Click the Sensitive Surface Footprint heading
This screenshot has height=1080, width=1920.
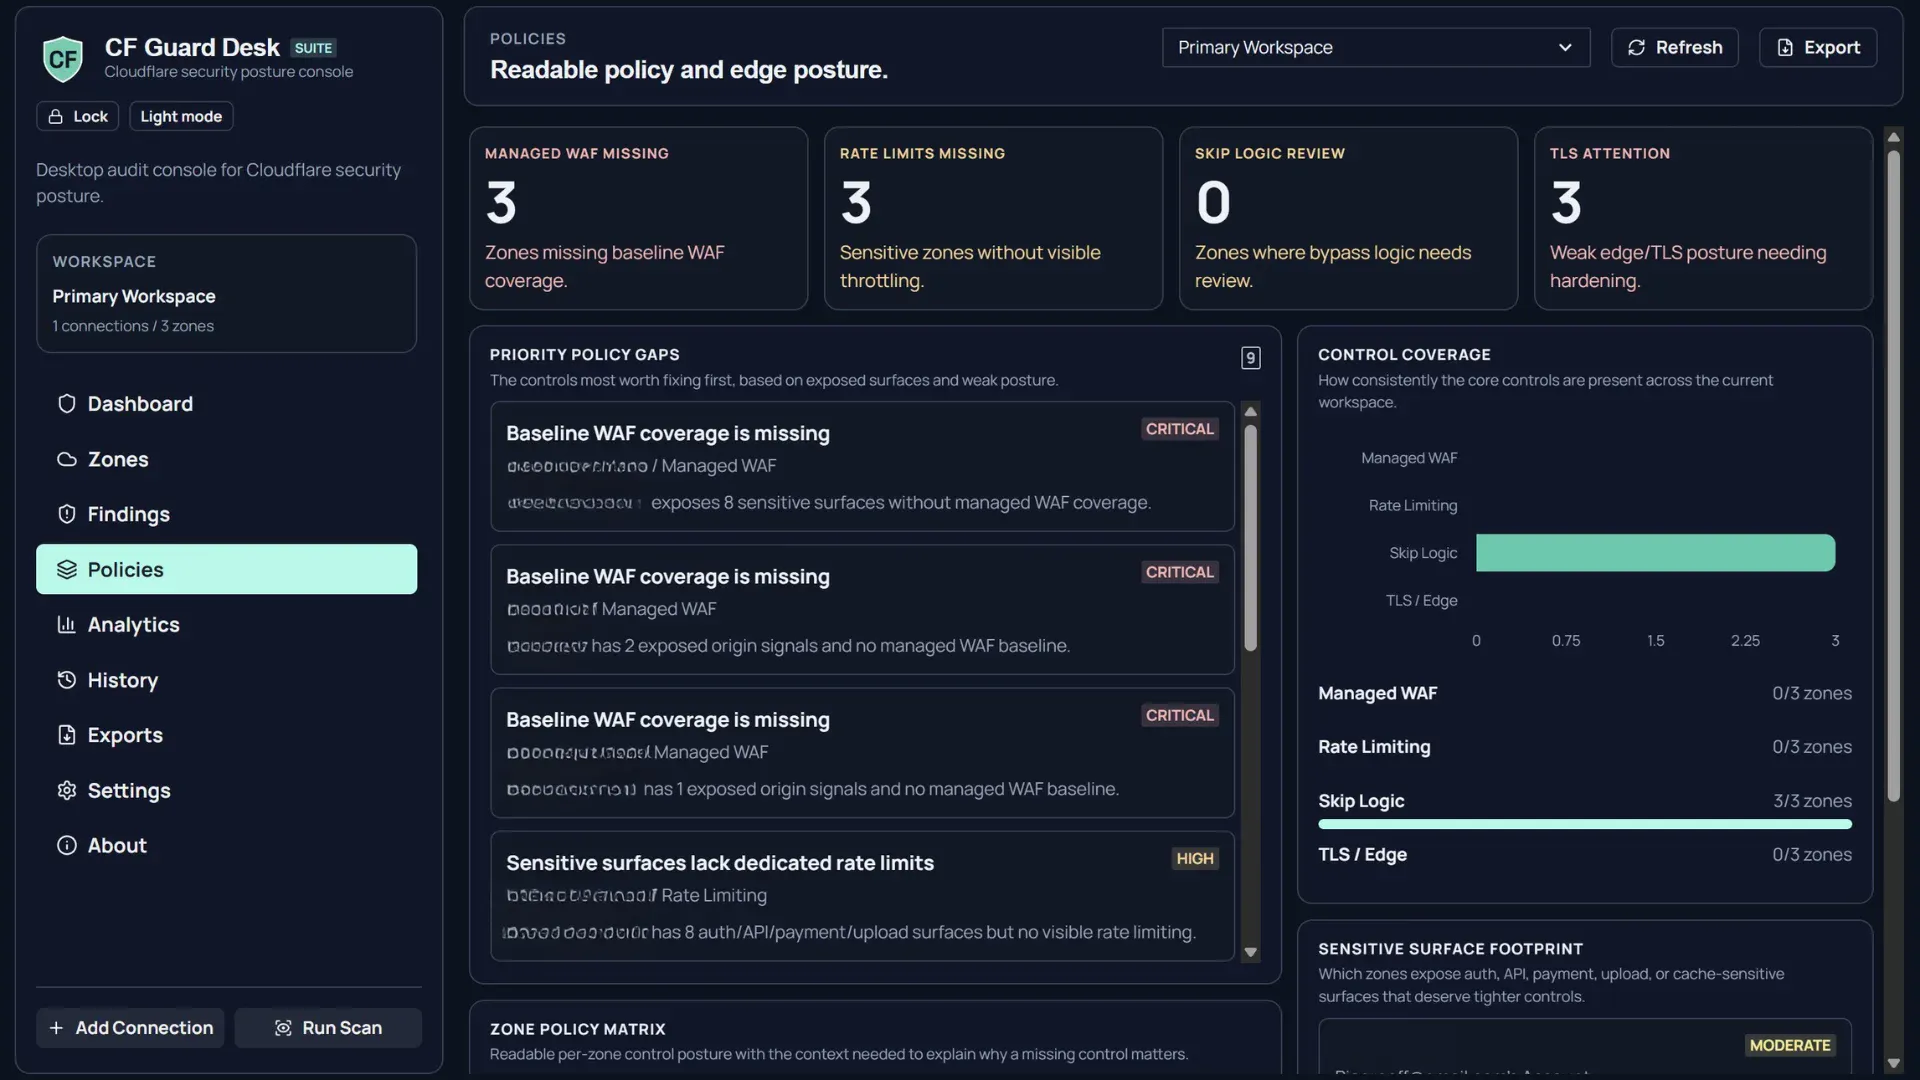(1450, 949)
